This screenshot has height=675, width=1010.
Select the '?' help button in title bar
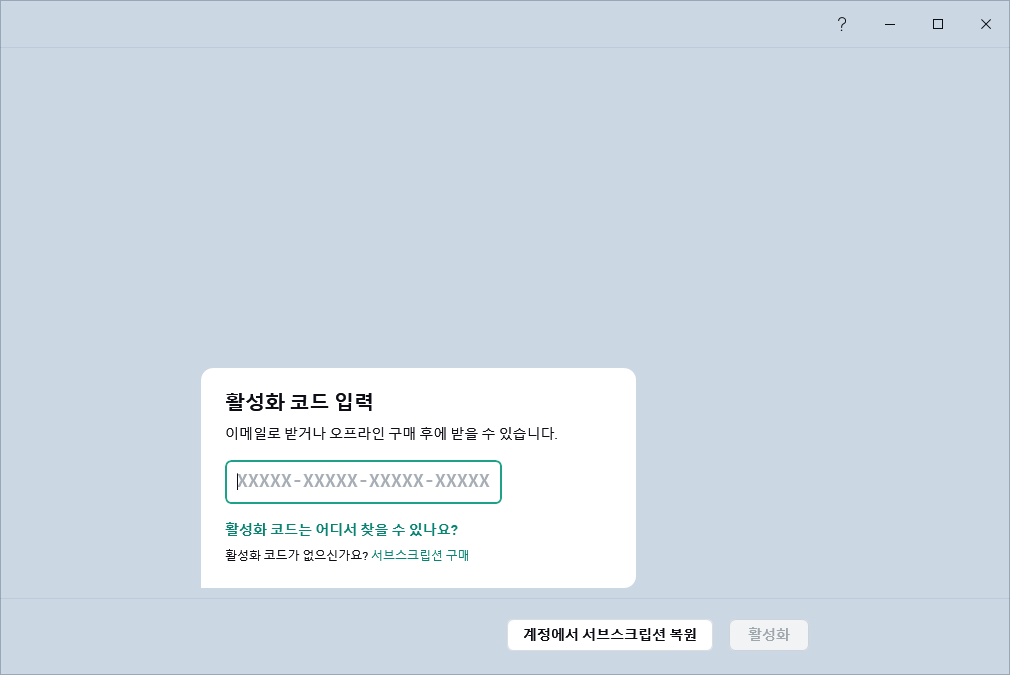[841, 24]
